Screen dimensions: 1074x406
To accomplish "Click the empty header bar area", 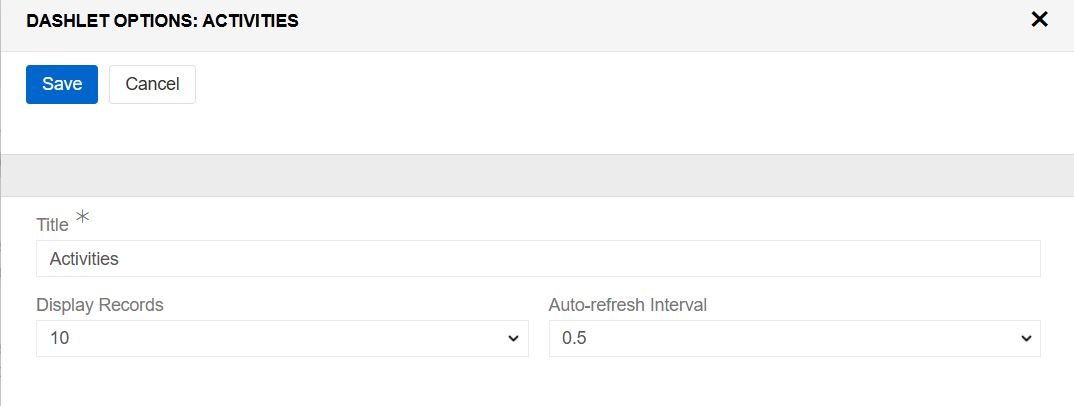I will coord(650,20).
